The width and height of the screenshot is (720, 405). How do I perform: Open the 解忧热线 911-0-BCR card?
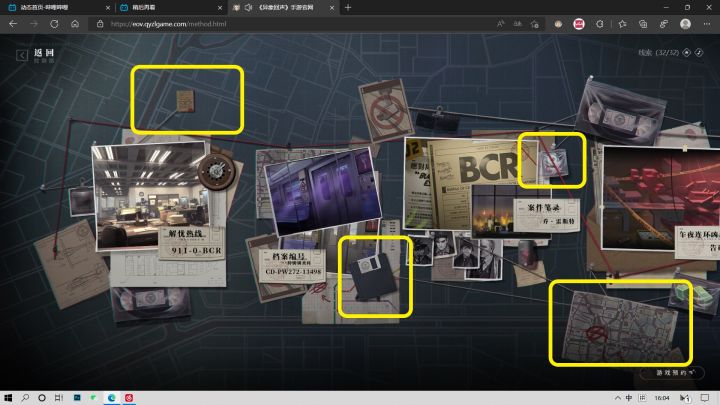point(192,242)
